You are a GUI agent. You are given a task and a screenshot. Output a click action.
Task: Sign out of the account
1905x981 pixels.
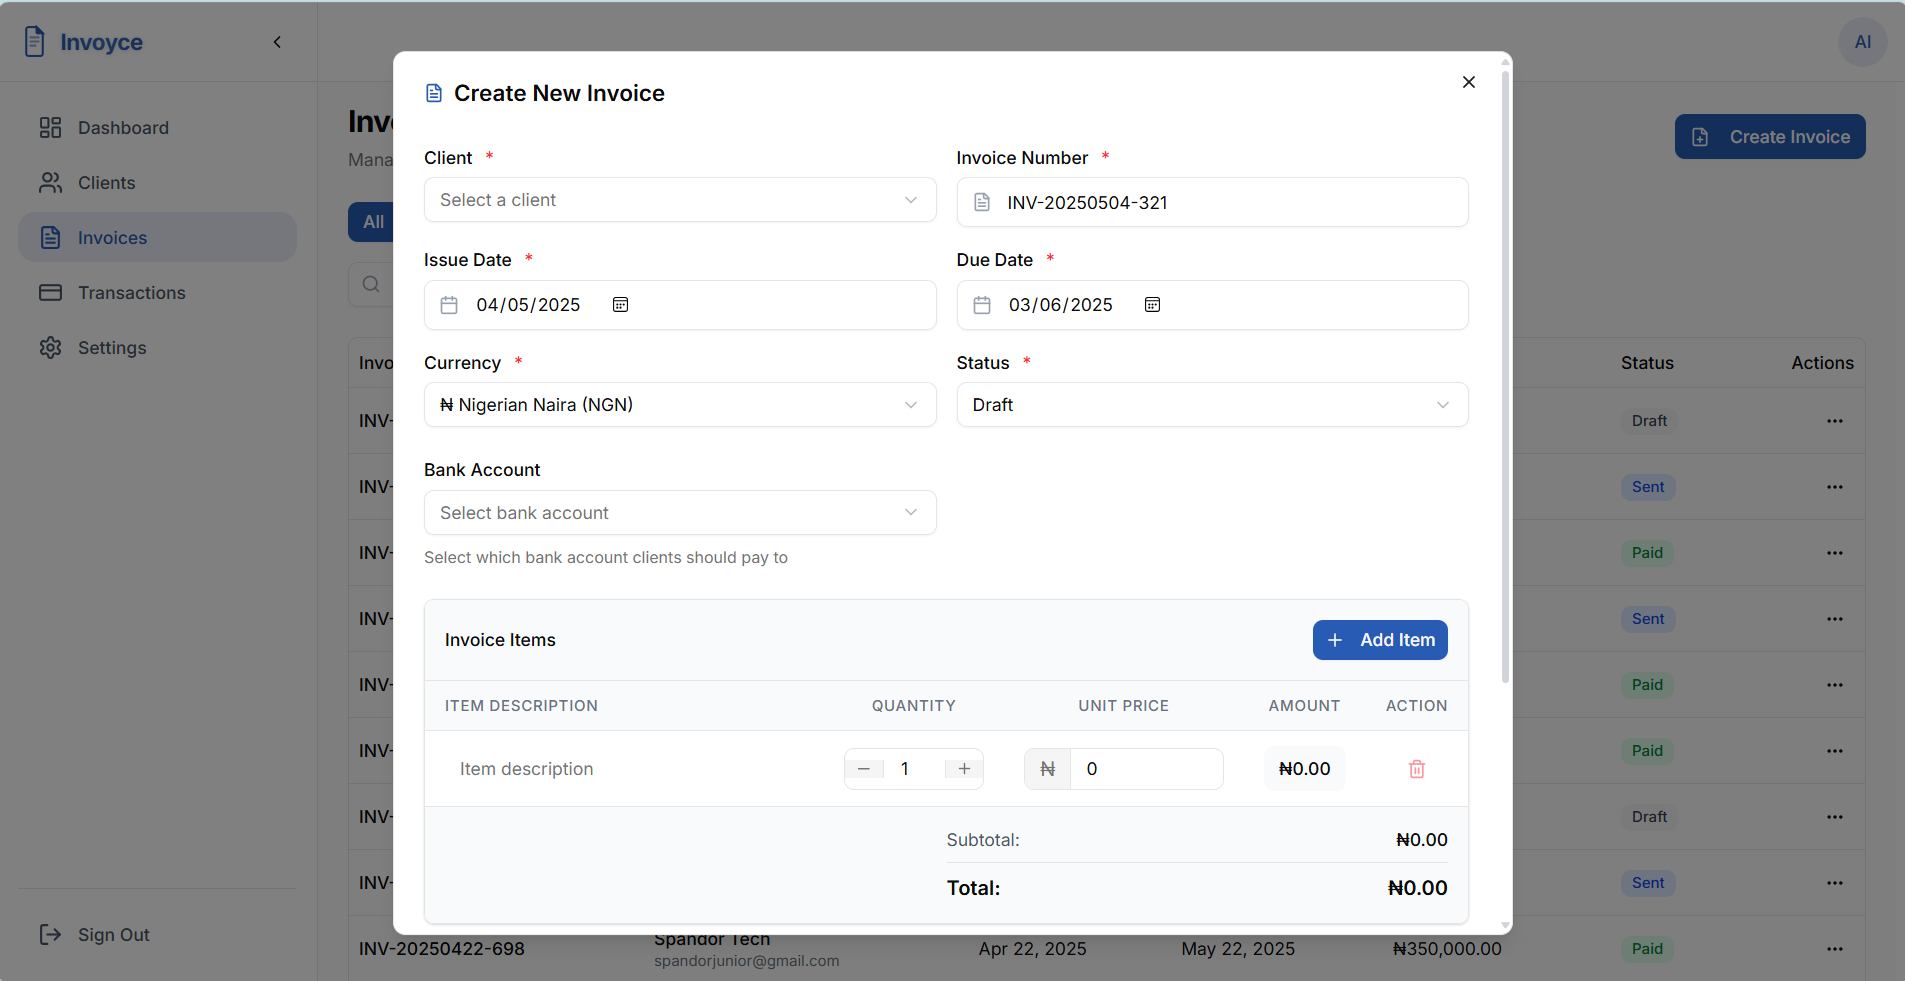coord(157,935)
